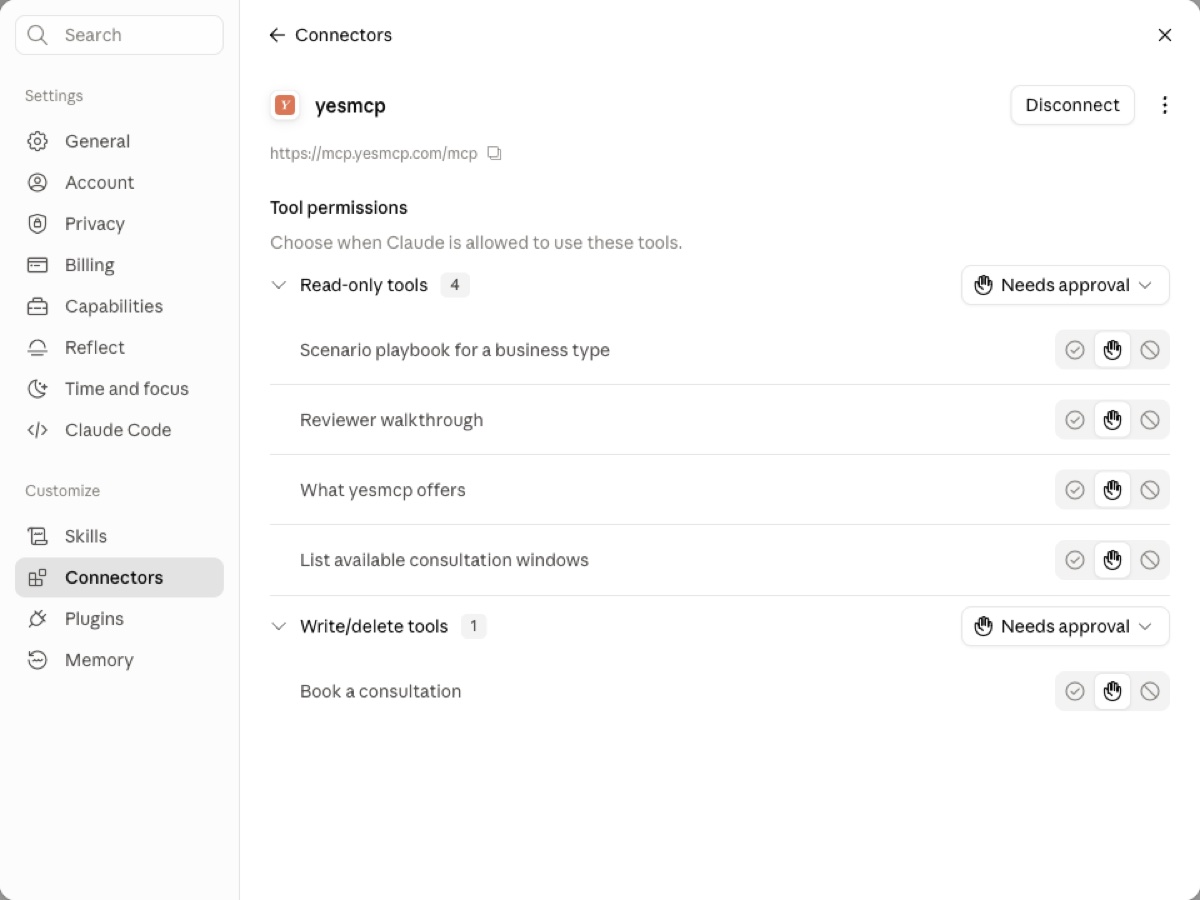Collapse the Write/delete tools section
The width and height of the screenshot is (1200, 900).
tap(279, 626)
